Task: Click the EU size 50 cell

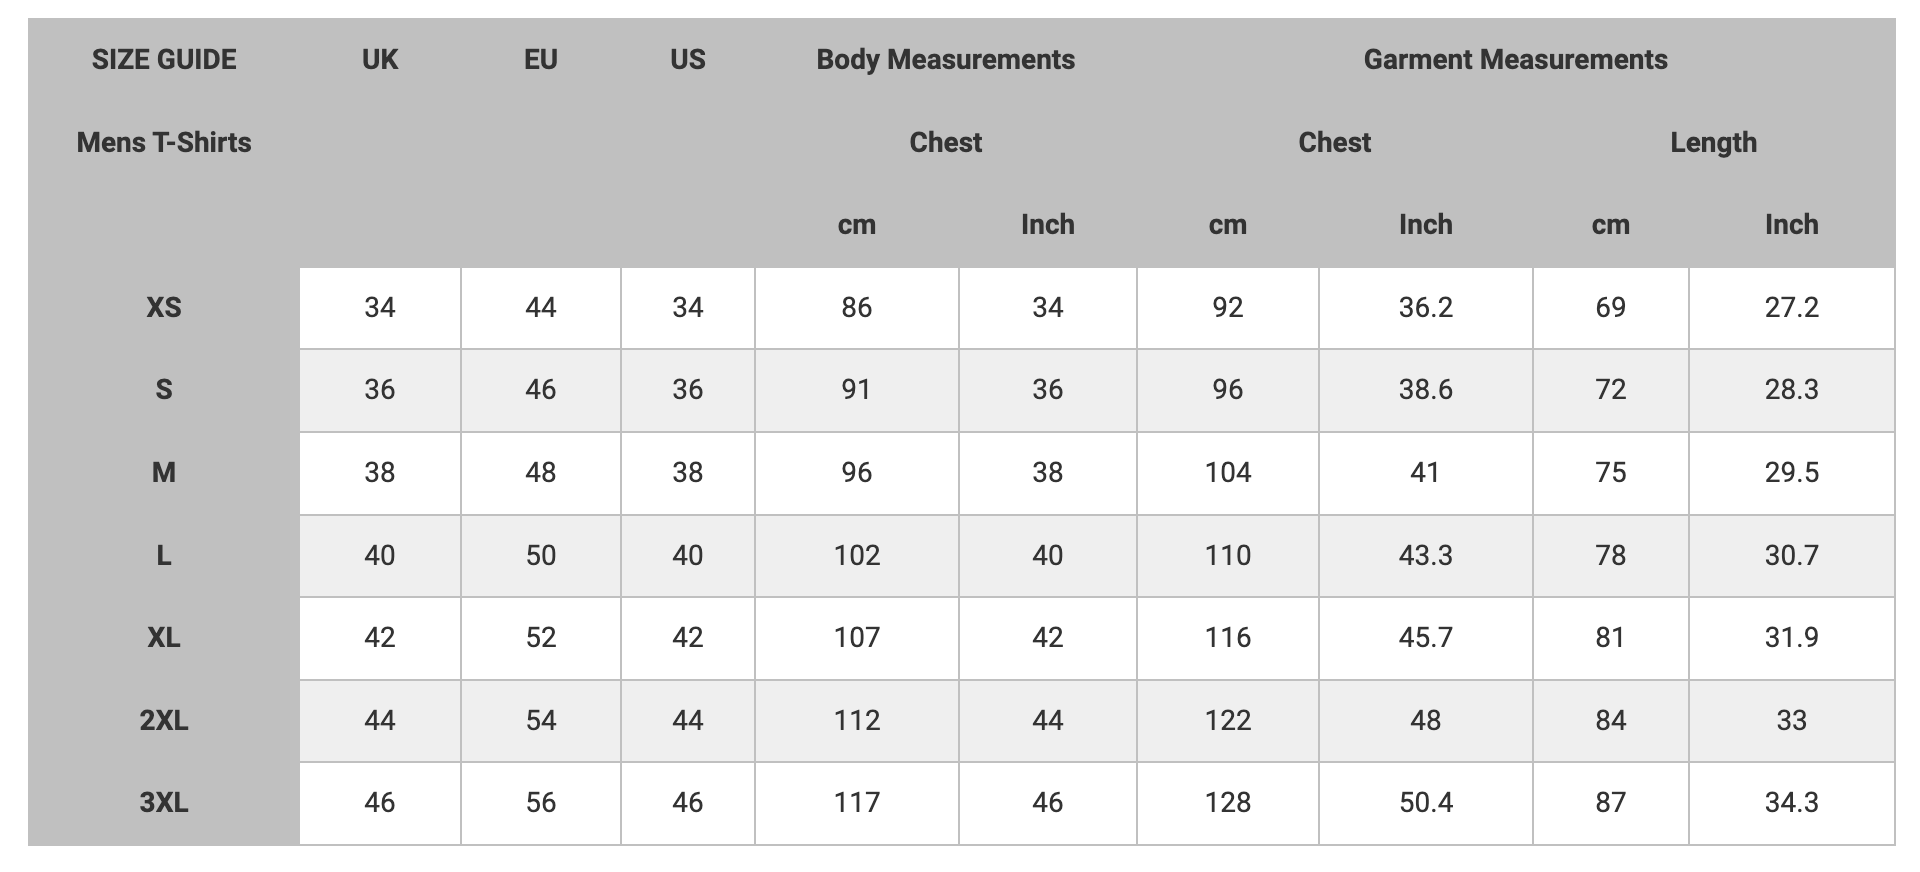Action: click(540, 555)
